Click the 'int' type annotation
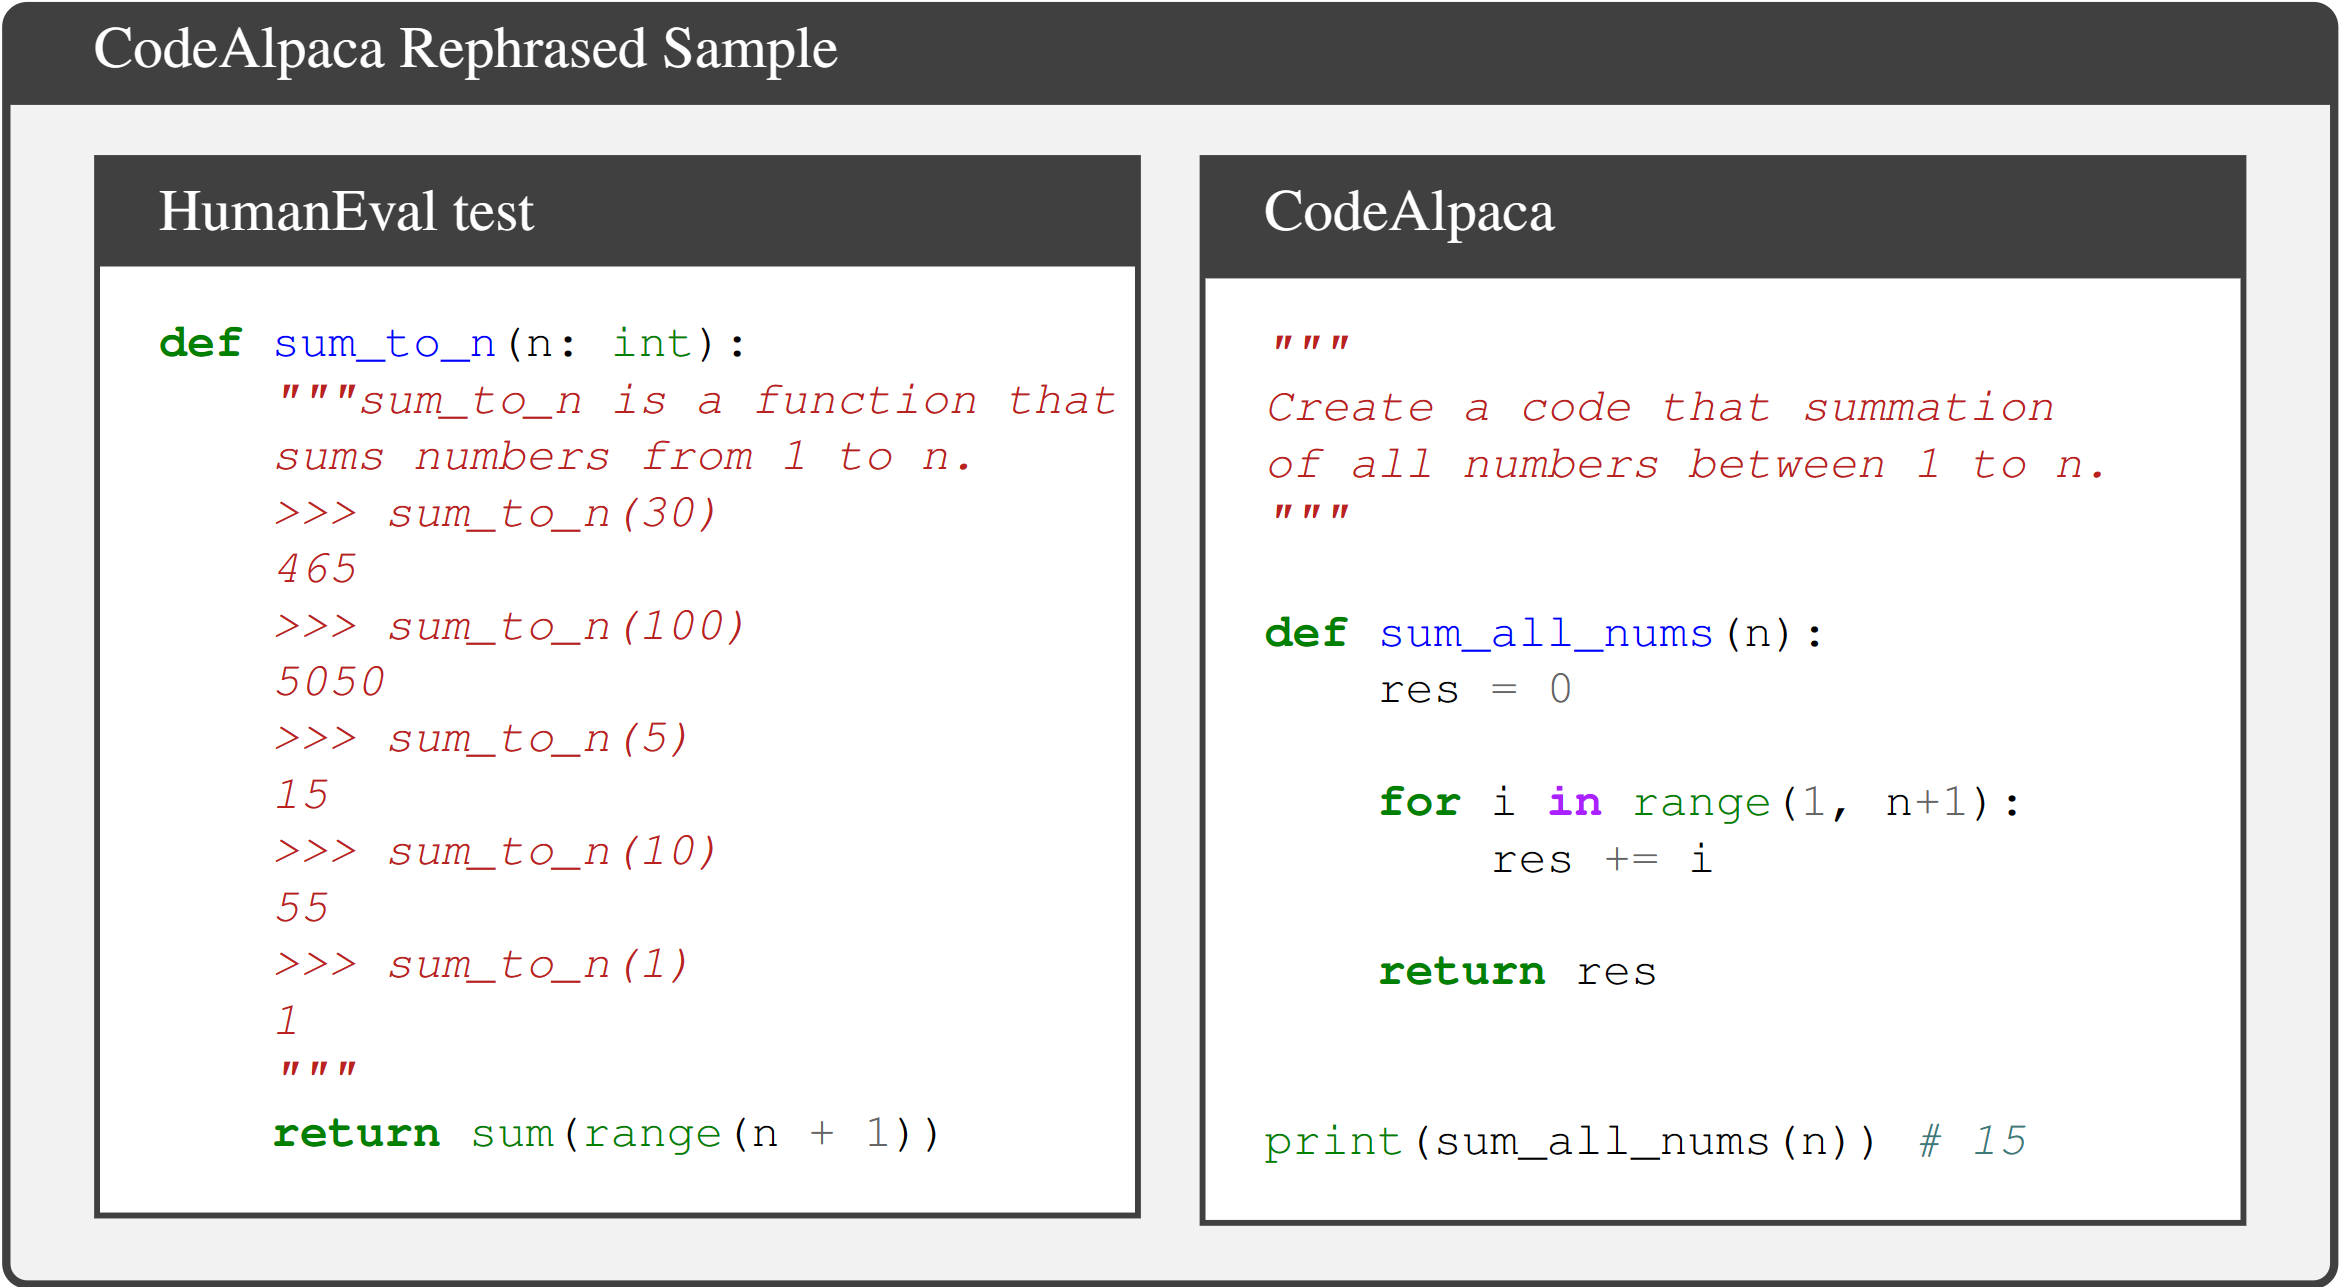The height and width of the screenshot is (1287, 2340). [x=652, y=344]
